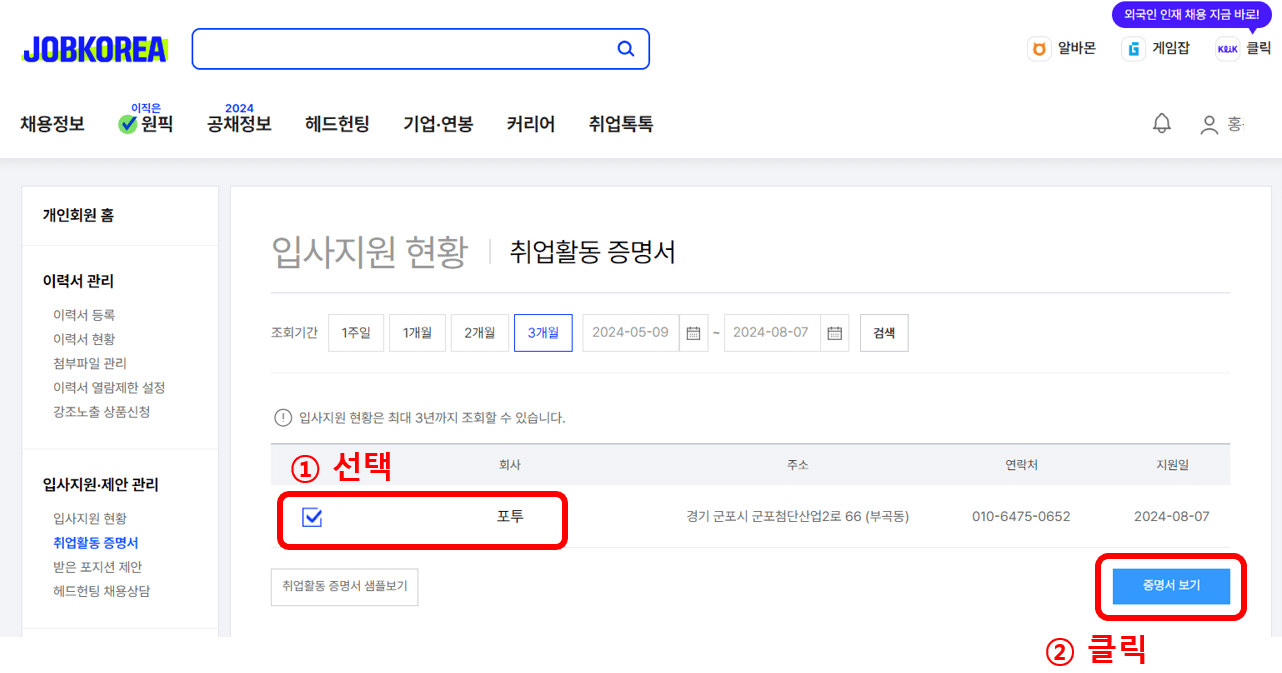Open the start date calendar icon
The image size is (1282, 673).
pos(693,332)
